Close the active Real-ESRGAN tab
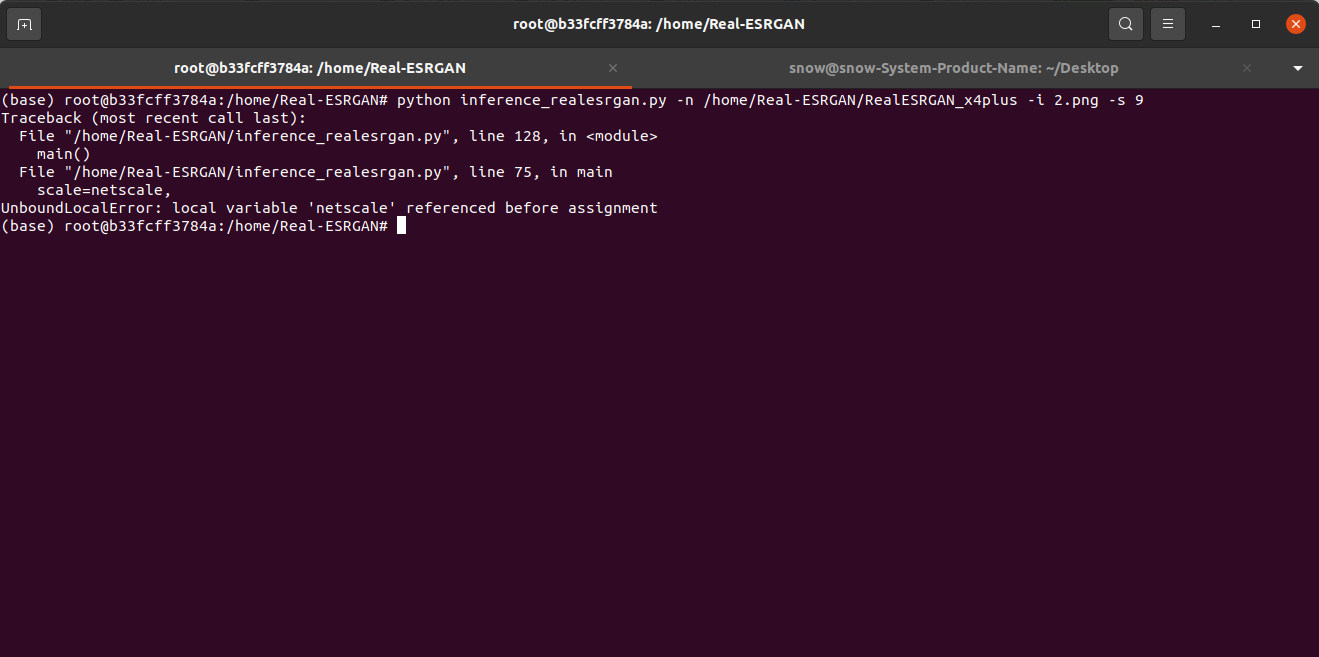This screenshot has width=1319, height=657. (613, 68)
